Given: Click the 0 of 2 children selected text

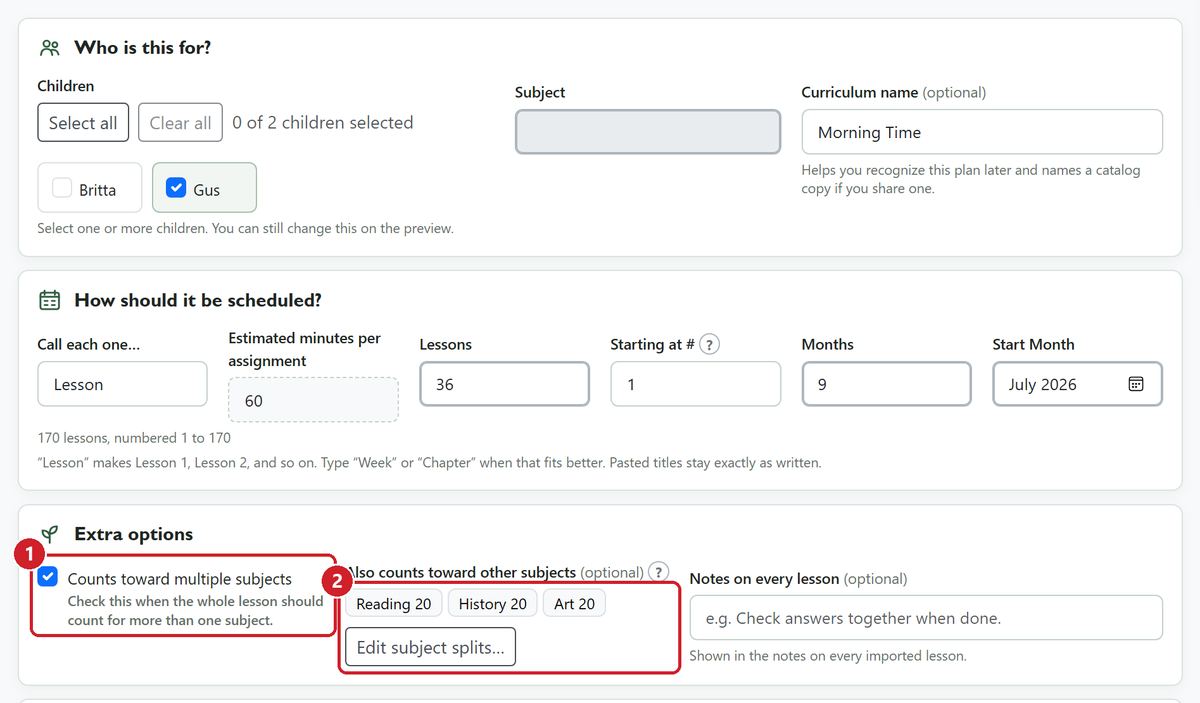Looking at the screenshot, I should 323,123.
